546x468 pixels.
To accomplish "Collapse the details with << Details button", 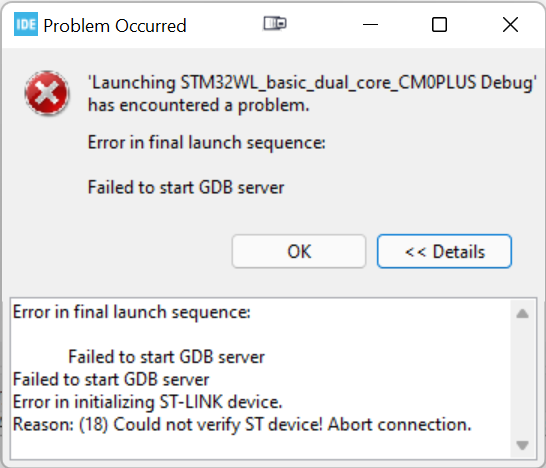I will [x=444, y=251].
